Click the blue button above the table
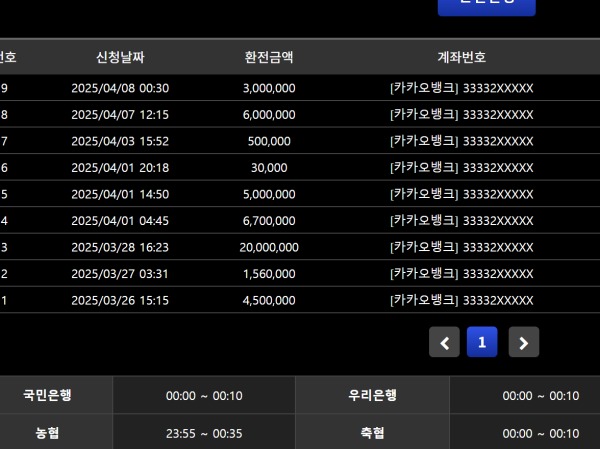The width and height of the screenshot is (600, 449). click(x=486, y=5)
